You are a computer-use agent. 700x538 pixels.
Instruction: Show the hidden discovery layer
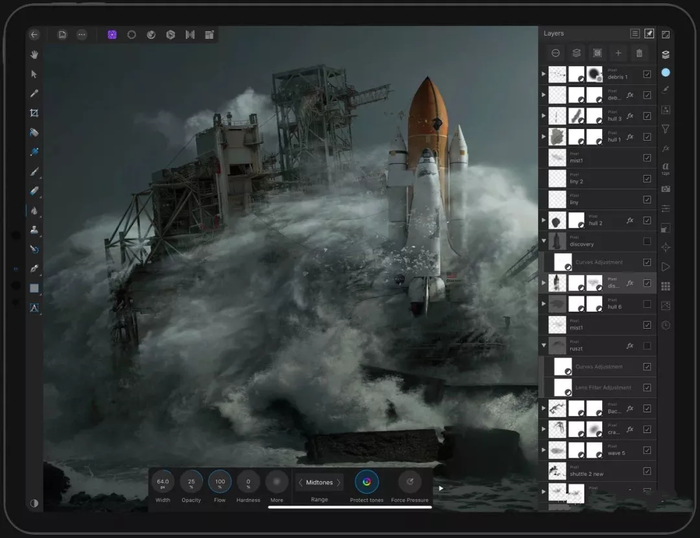pyautogui.click(x=647, y=241)
